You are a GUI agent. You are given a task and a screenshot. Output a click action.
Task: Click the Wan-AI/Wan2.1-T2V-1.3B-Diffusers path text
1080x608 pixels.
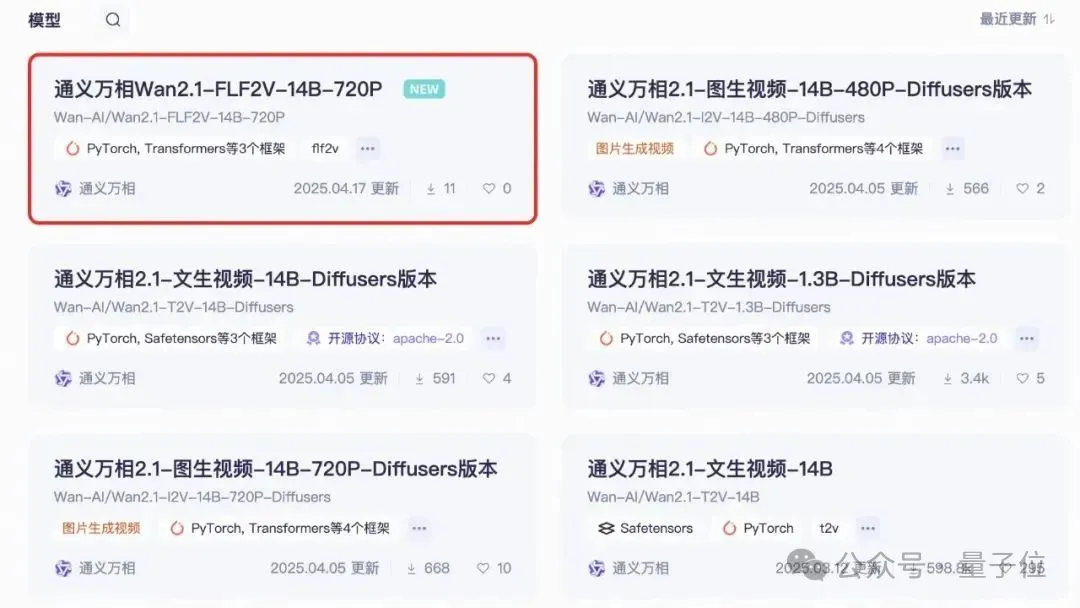(x=709, y=307)
